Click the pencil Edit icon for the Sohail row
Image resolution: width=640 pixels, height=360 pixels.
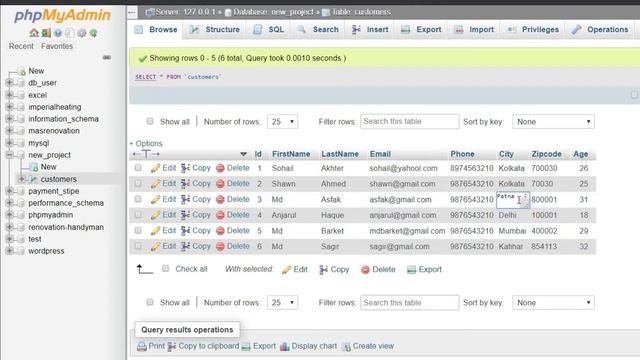[155, 168]
